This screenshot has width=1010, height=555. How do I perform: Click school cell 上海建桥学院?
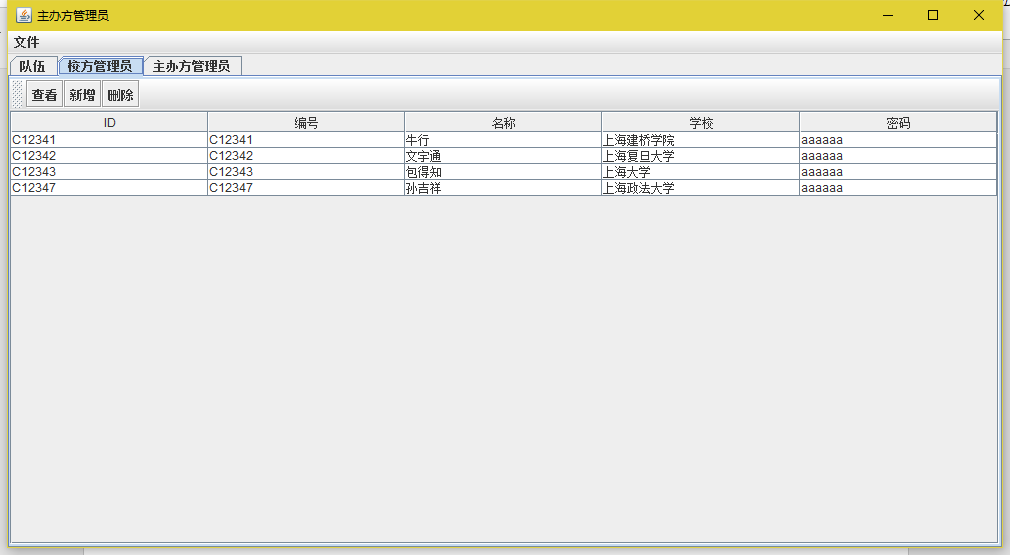[701, 140]
